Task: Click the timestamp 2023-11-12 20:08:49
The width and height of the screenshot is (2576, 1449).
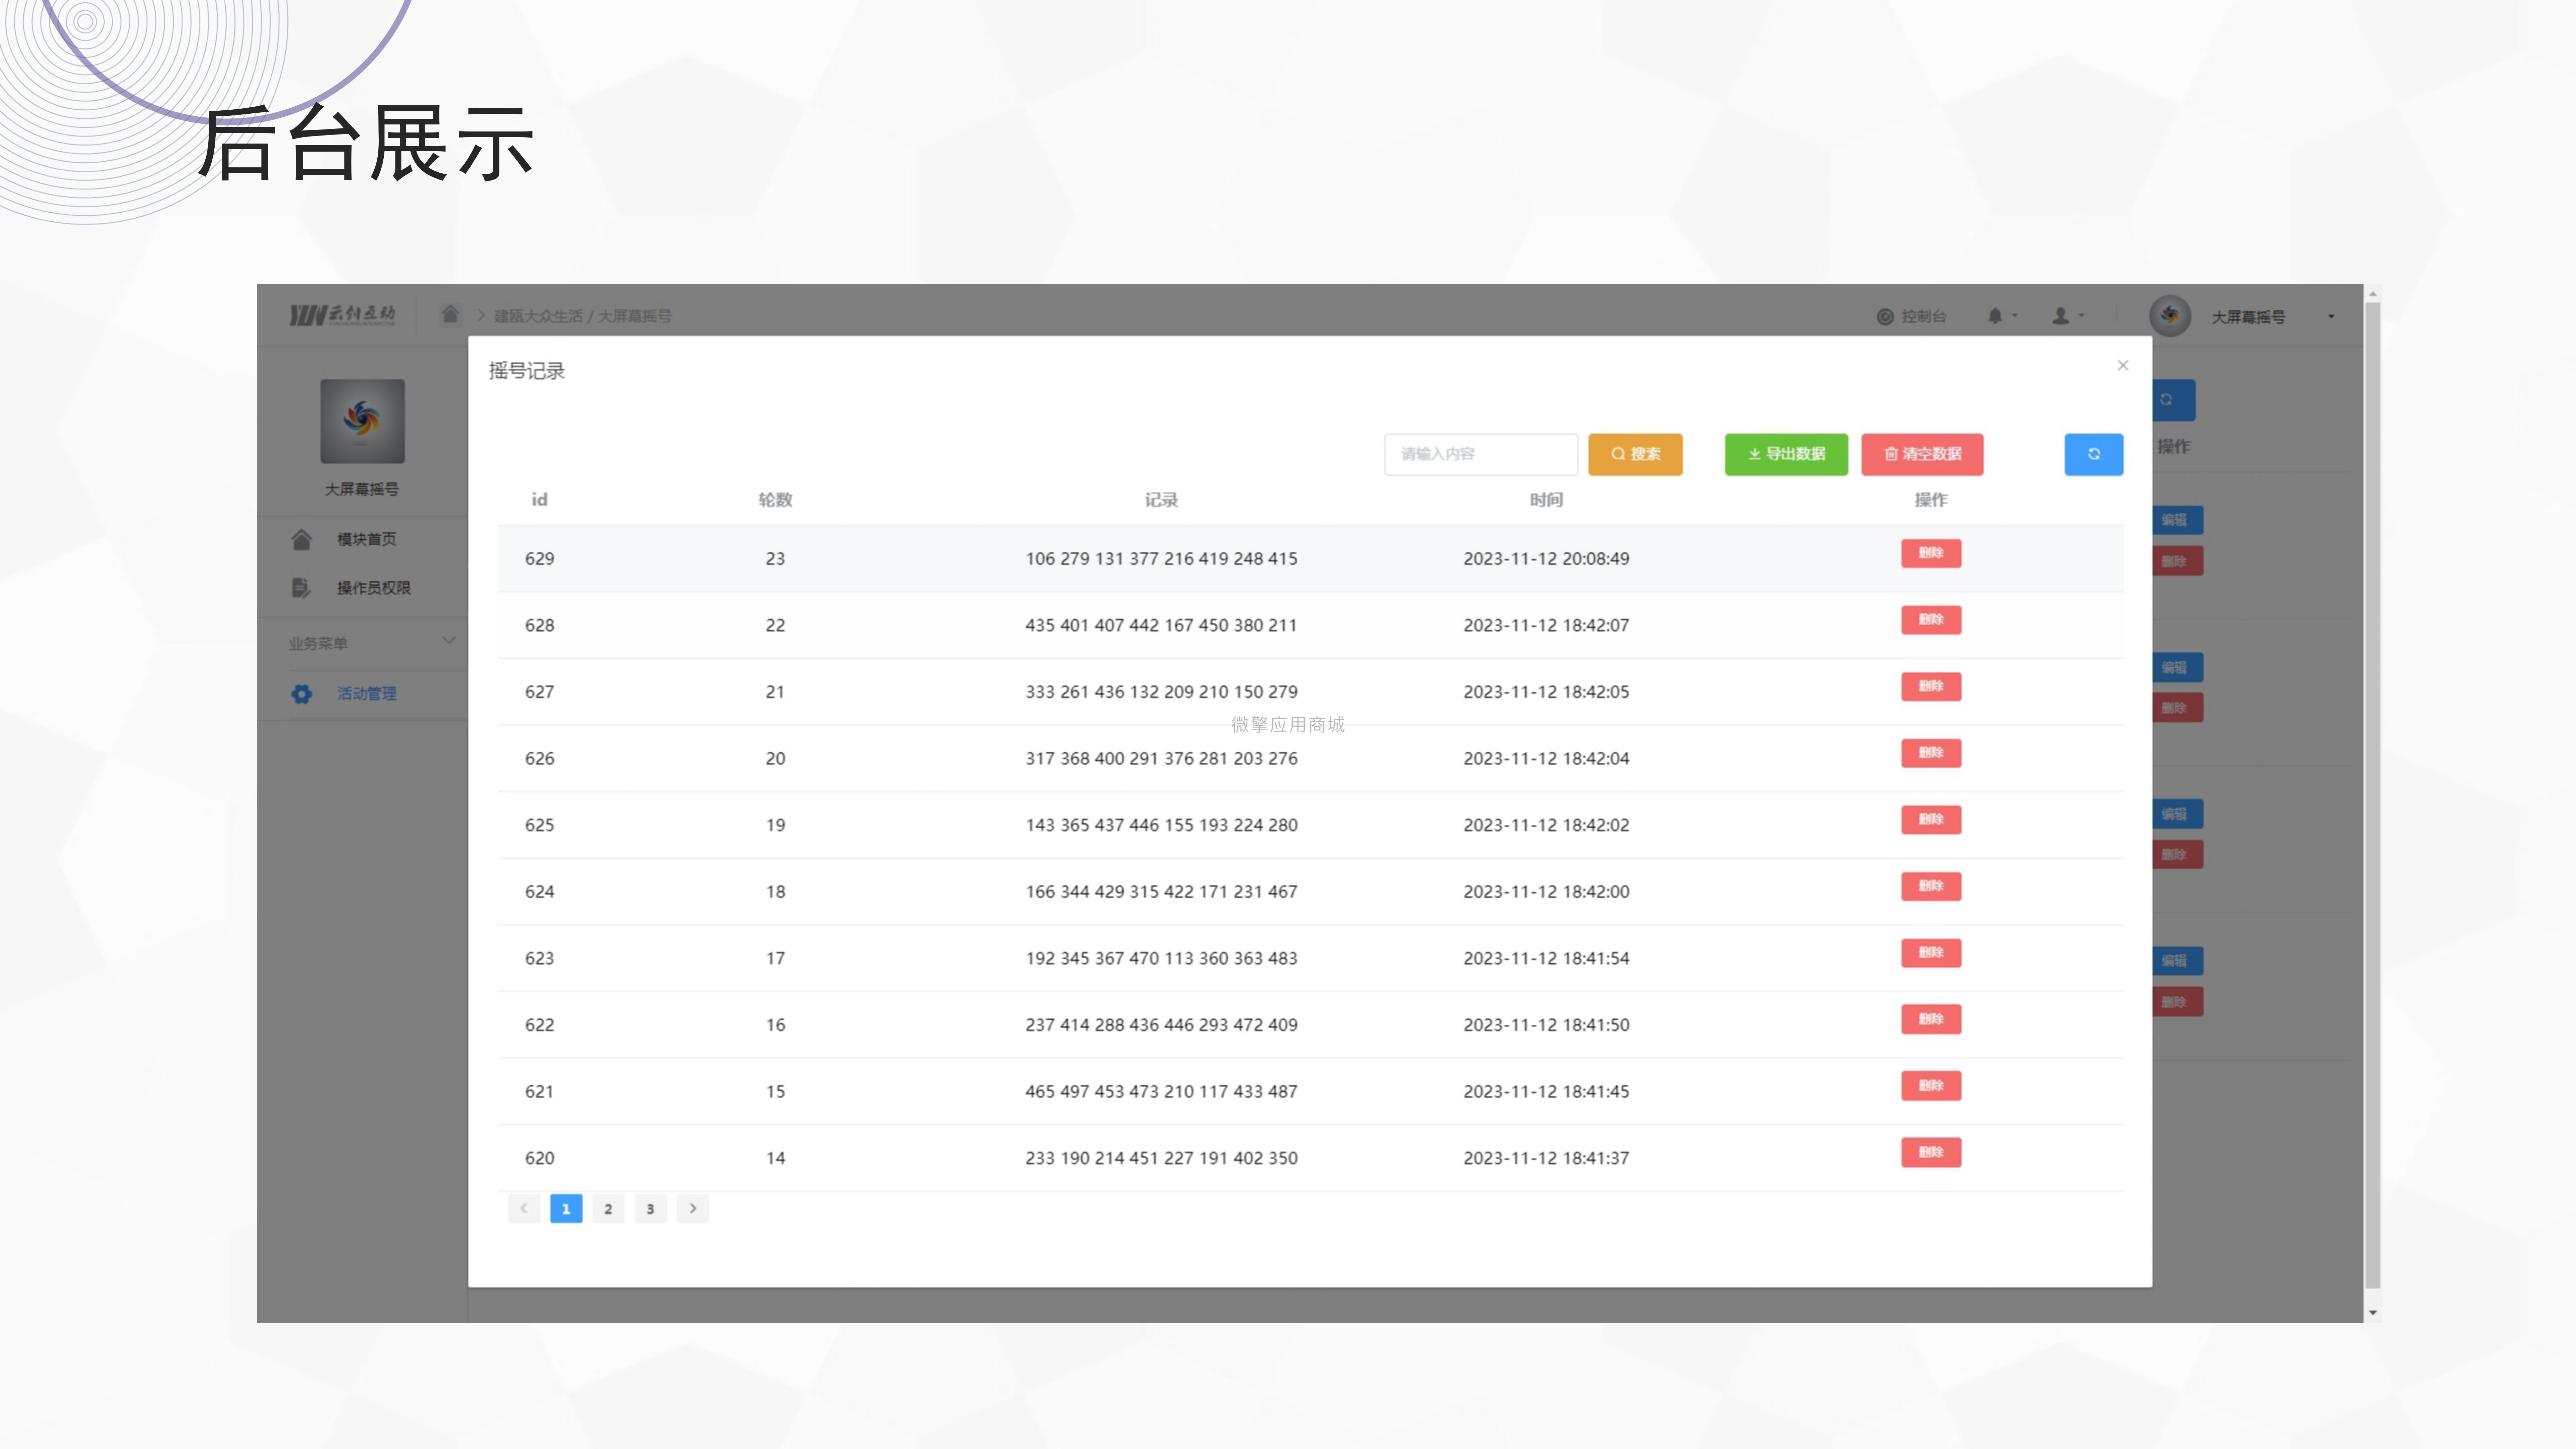Action: (1546, 559)
